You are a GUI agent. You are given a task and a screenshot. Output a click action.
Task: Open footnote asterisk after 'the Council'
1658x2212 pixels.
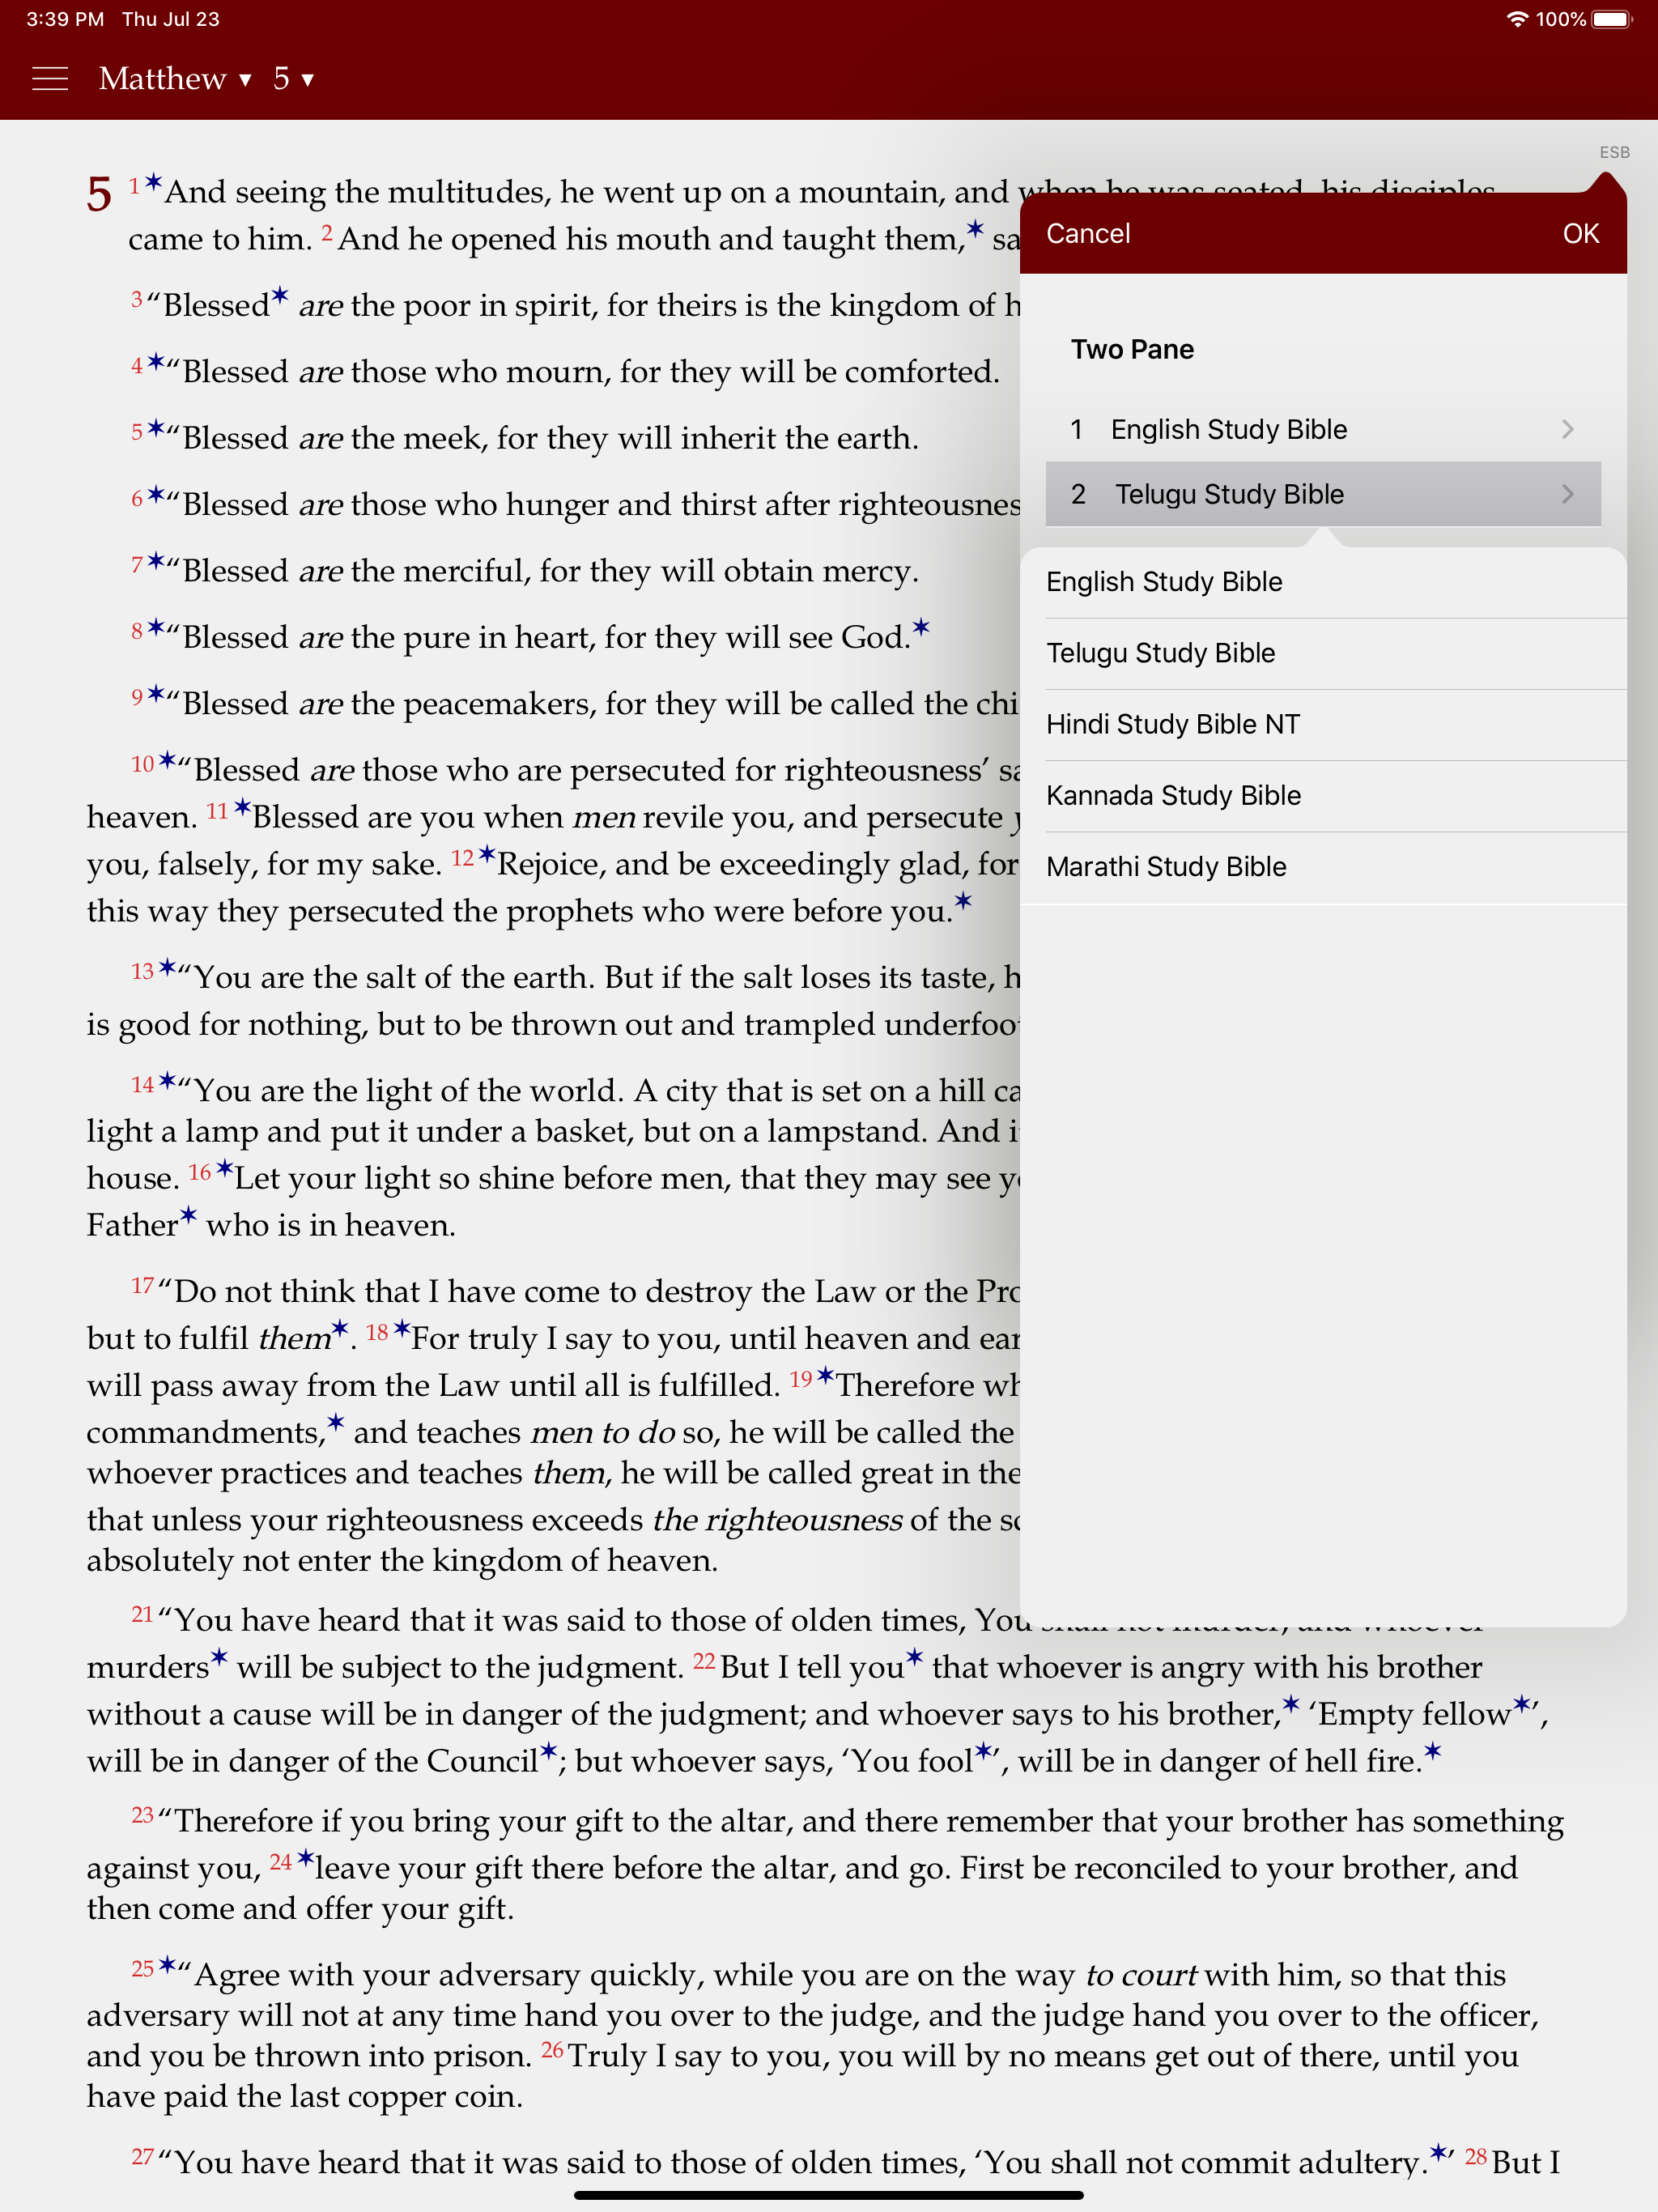tap(549, 1751)
